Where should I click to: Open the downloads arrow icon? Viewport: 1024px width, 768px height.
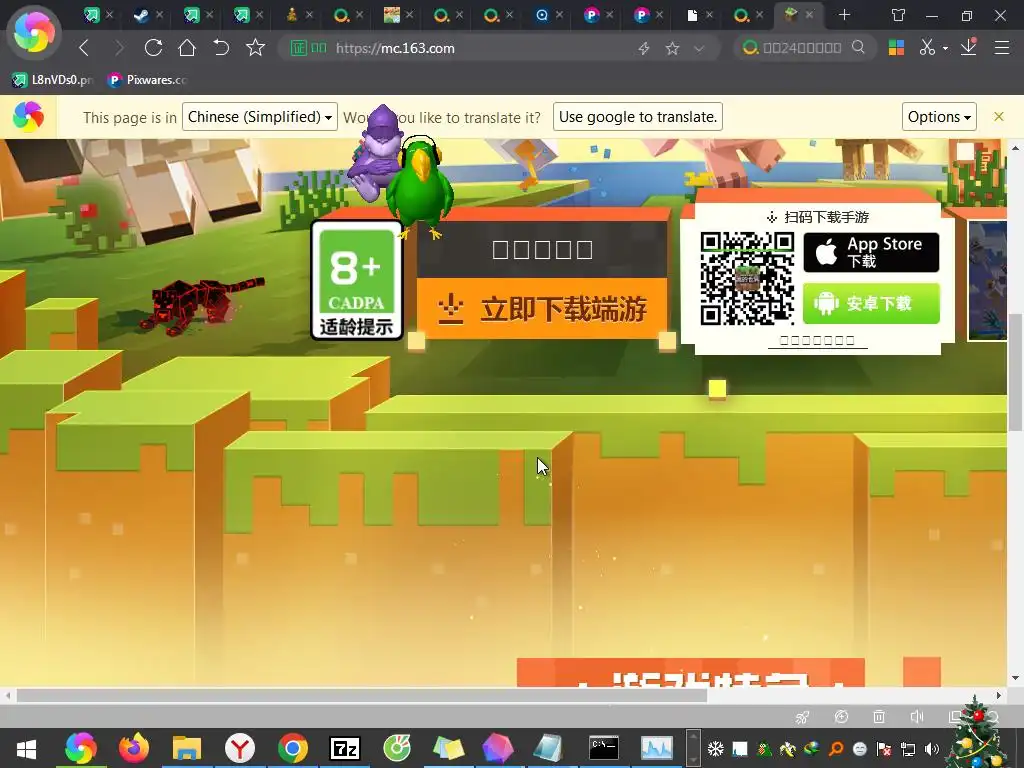[968, 46]
